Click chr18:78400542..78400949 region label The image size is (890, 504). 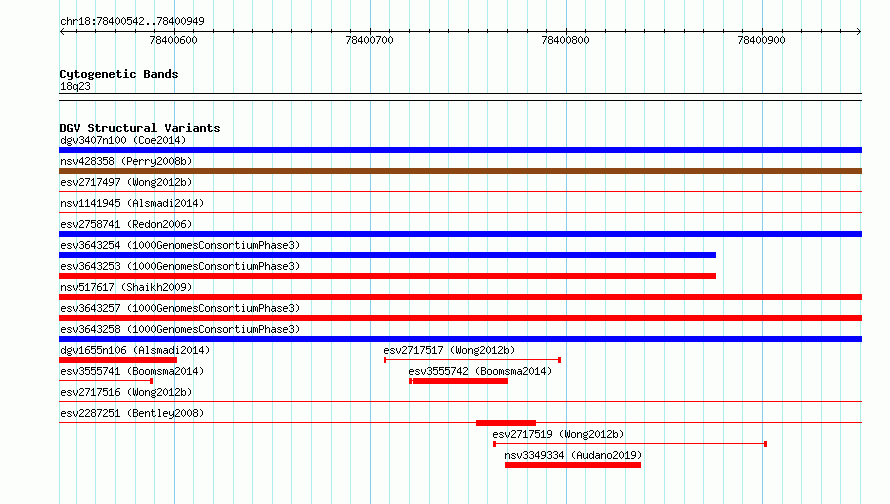132,21
